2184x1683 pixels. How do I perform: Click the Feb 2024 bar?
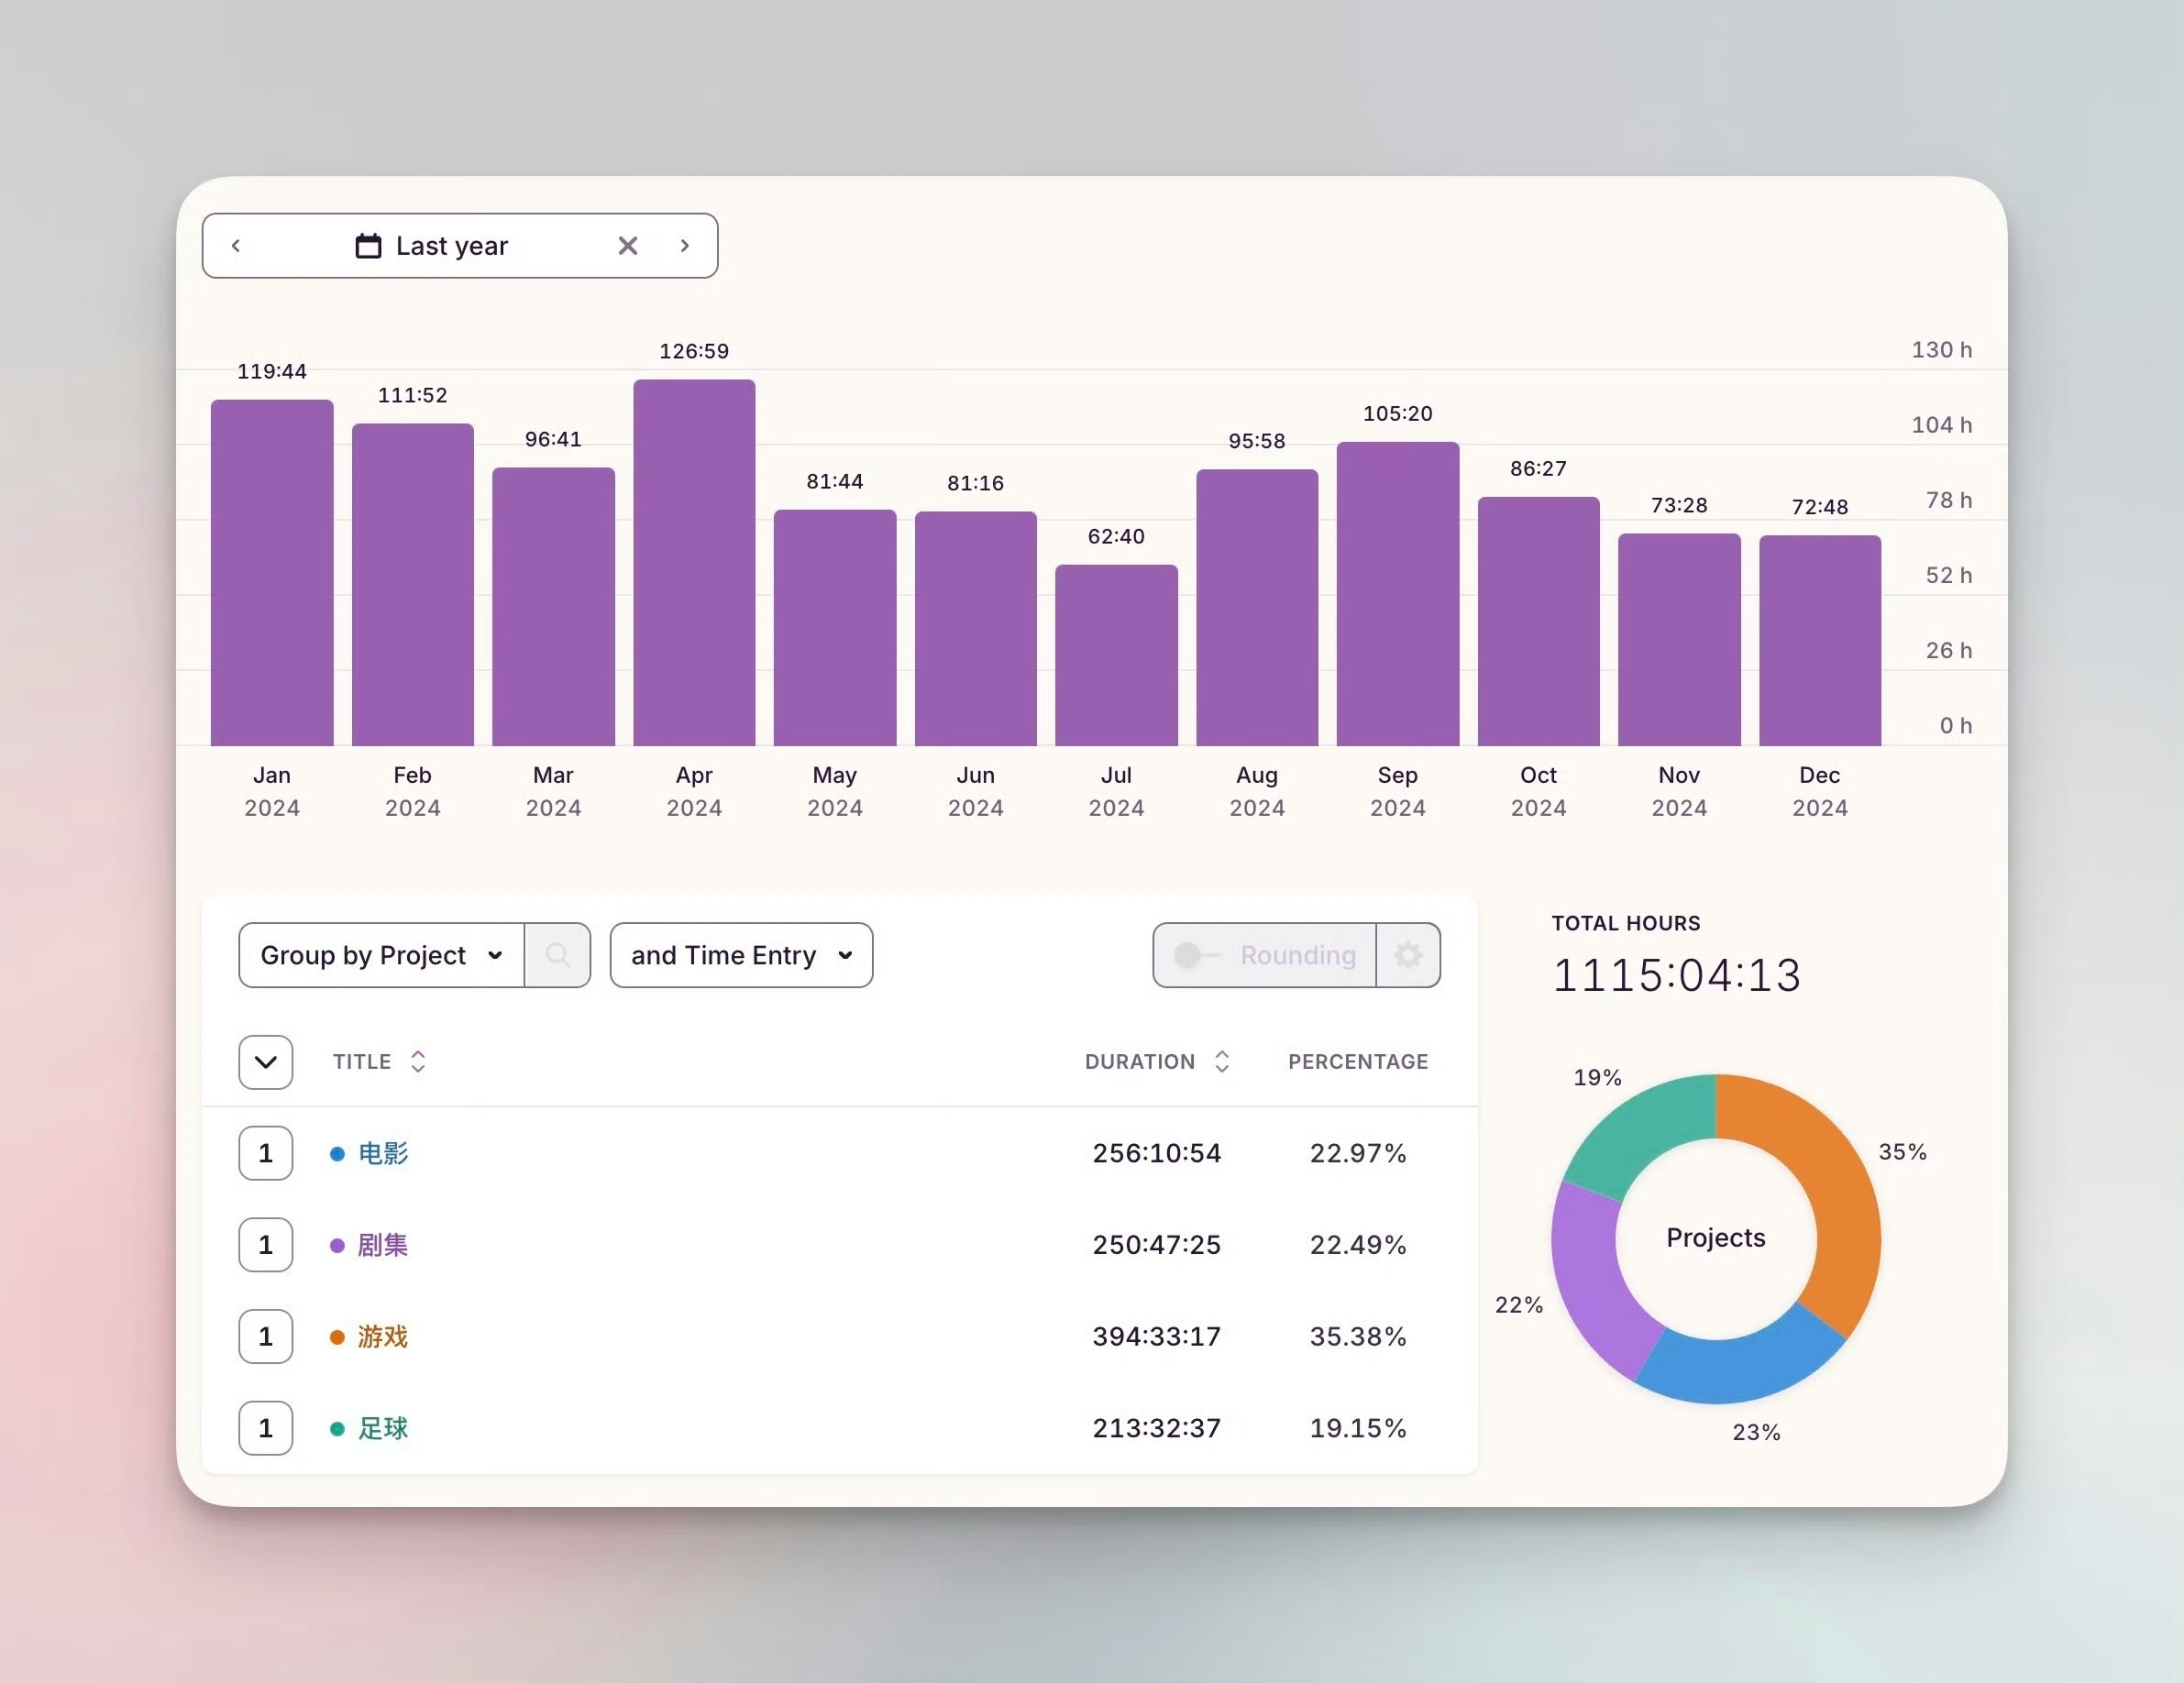pos(413,585)
